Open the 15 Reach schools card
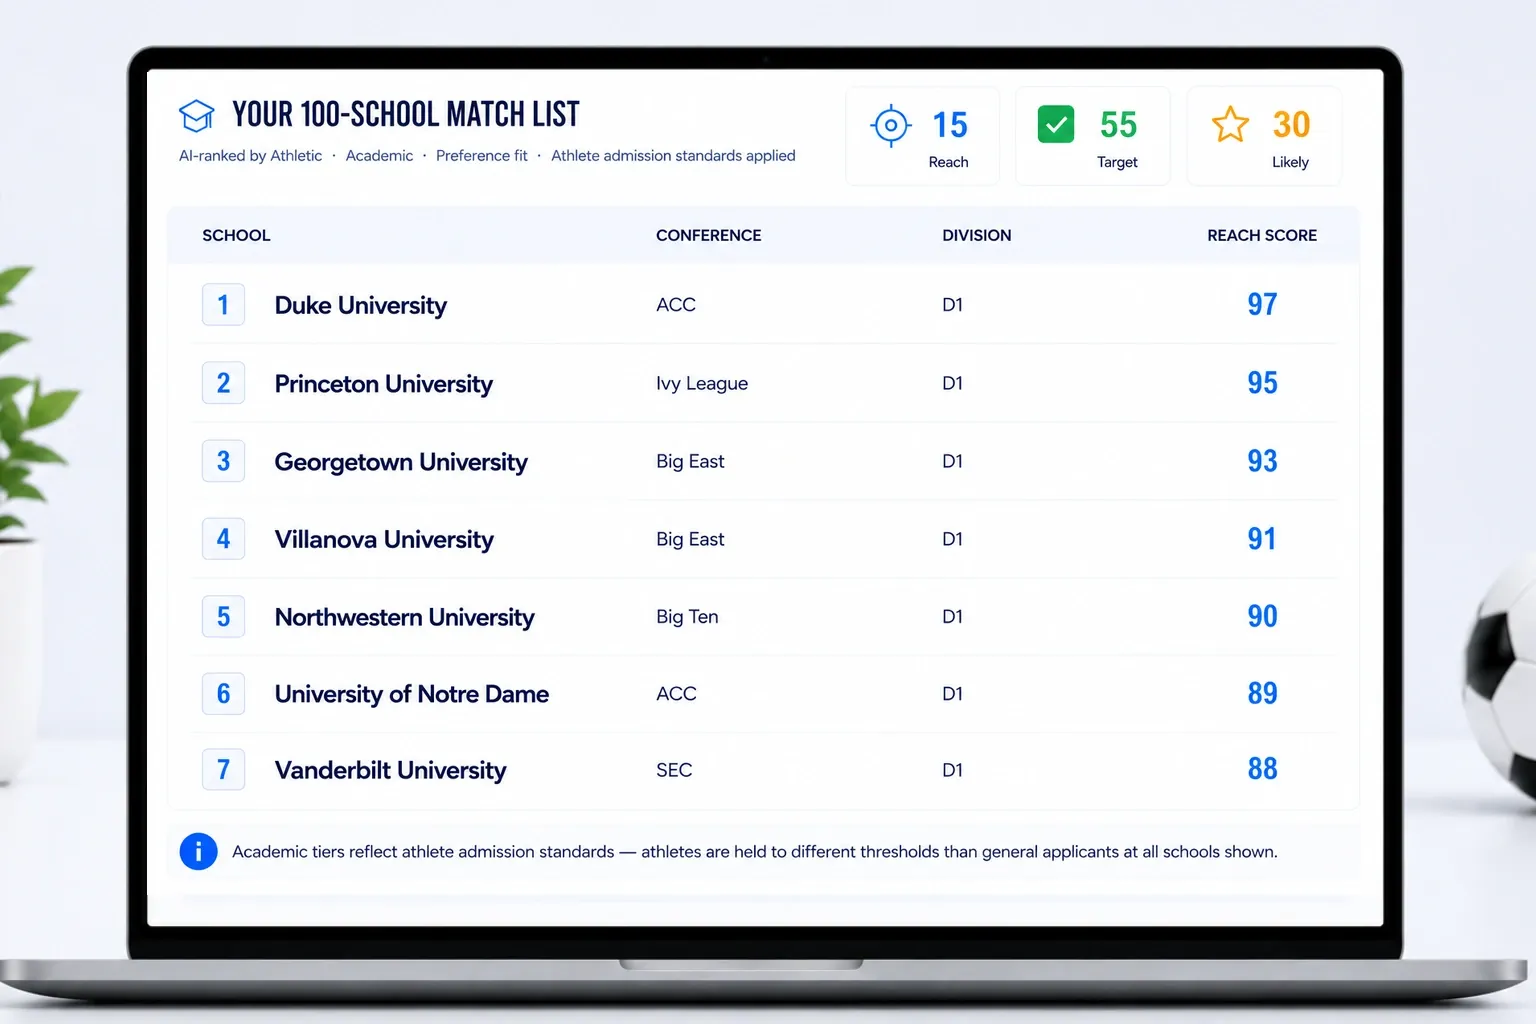This screenshot has width=1536, height=1024. click(922, 136)
